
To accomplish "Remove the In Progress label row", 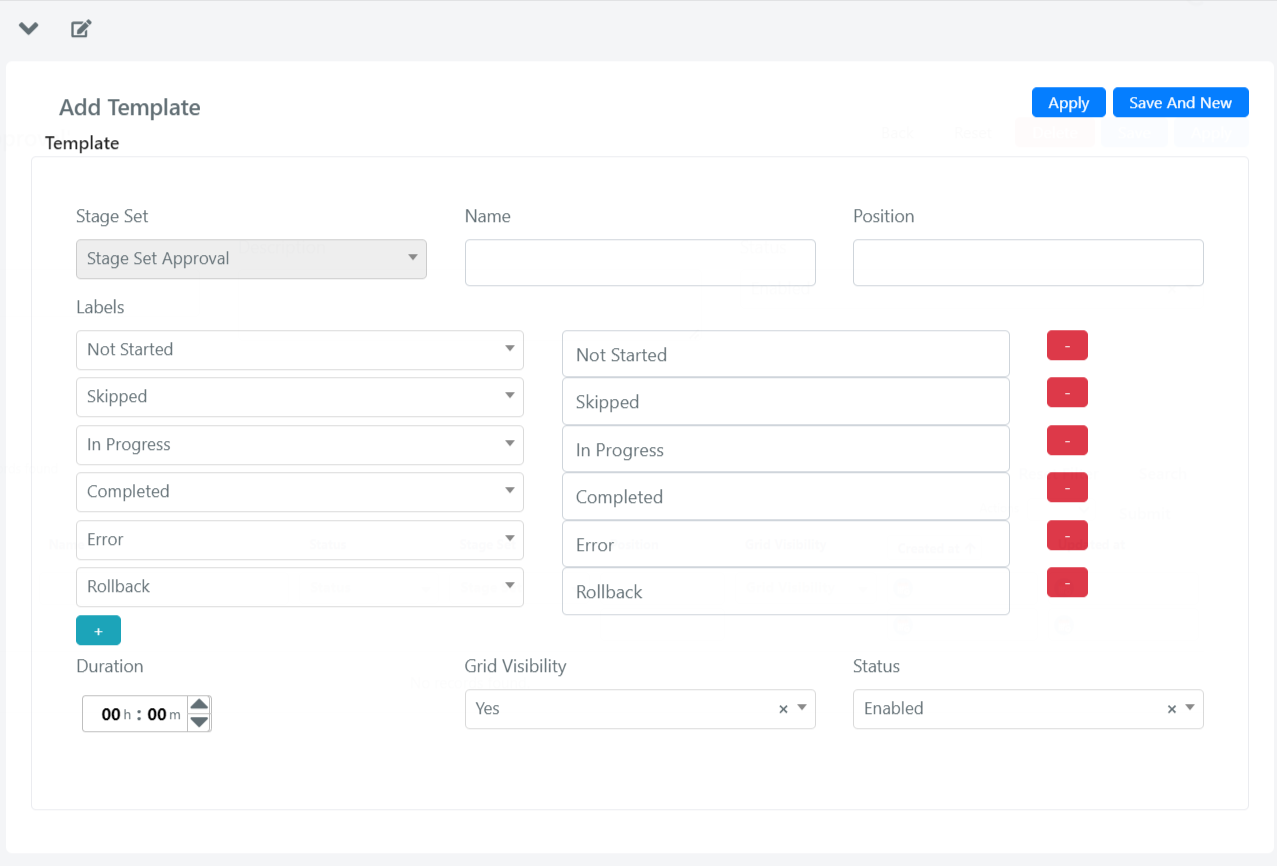I will 1067,440.
